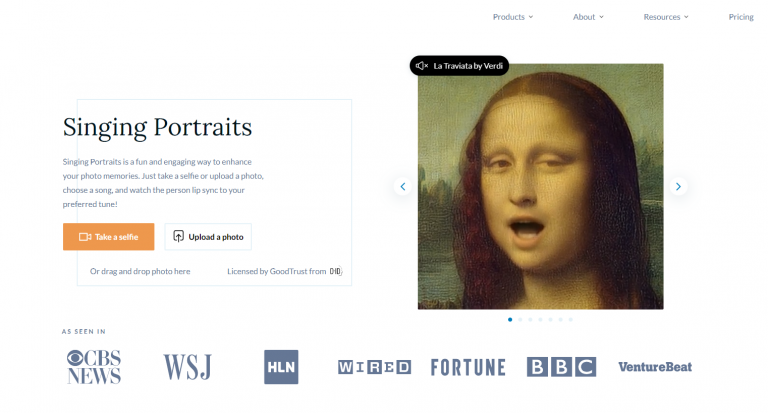Click the HLN logo
768x413 pixels.
pyautogui.click(x=281, y=367)
